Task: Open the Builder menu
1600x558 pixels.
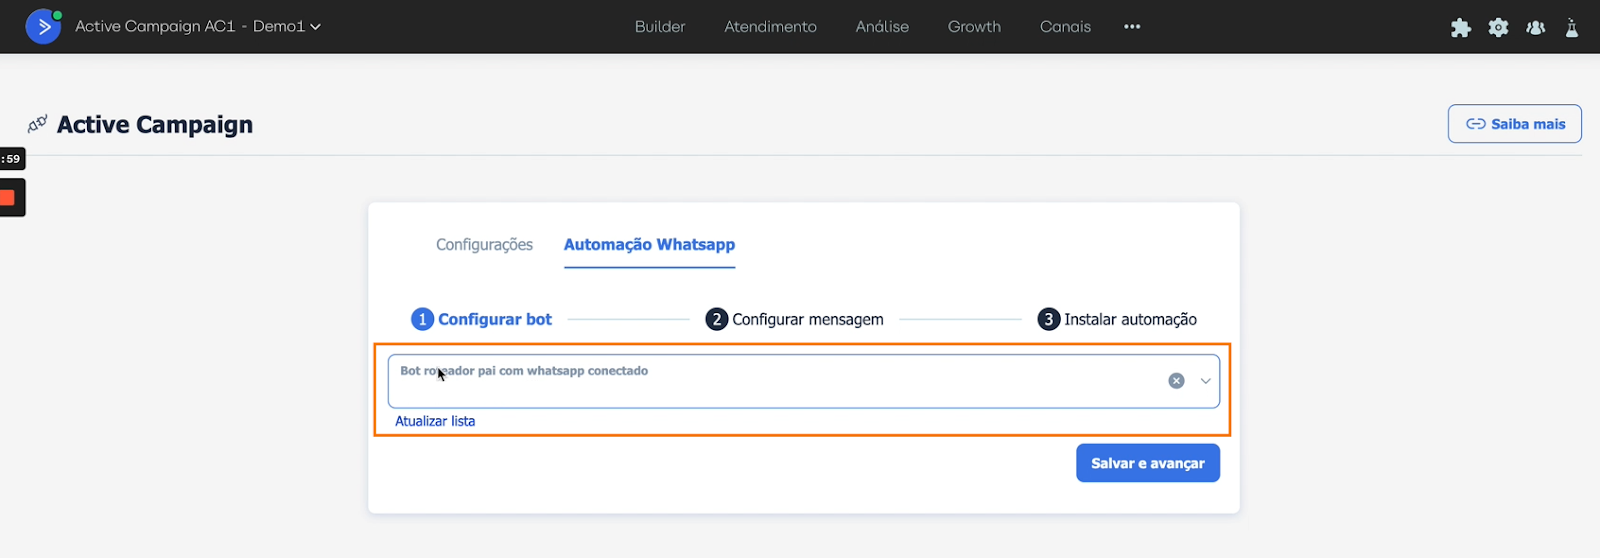Action: click(660, 27)
